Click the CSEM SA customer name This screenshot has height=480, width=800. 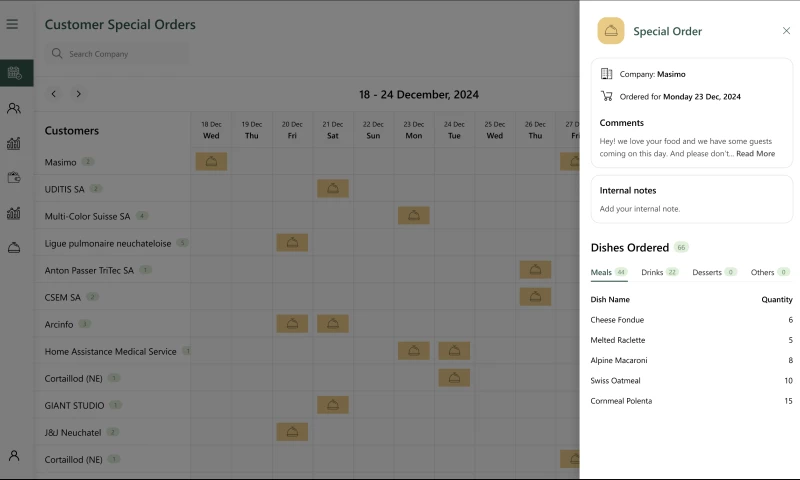62,297
